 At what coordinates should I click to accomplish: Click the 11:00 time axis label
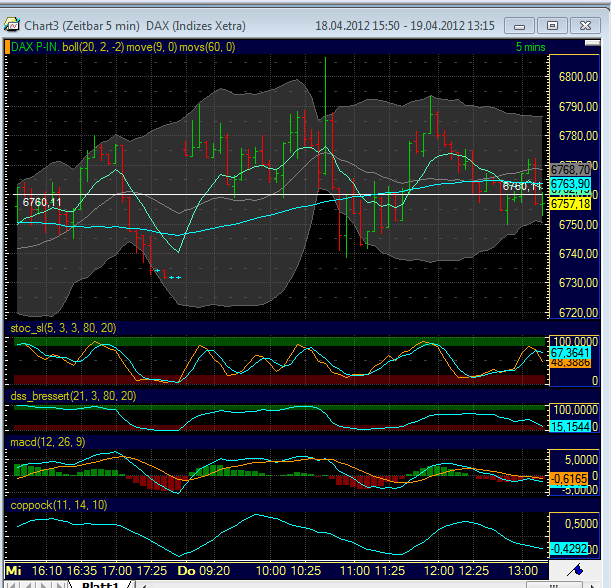point(355,571)
